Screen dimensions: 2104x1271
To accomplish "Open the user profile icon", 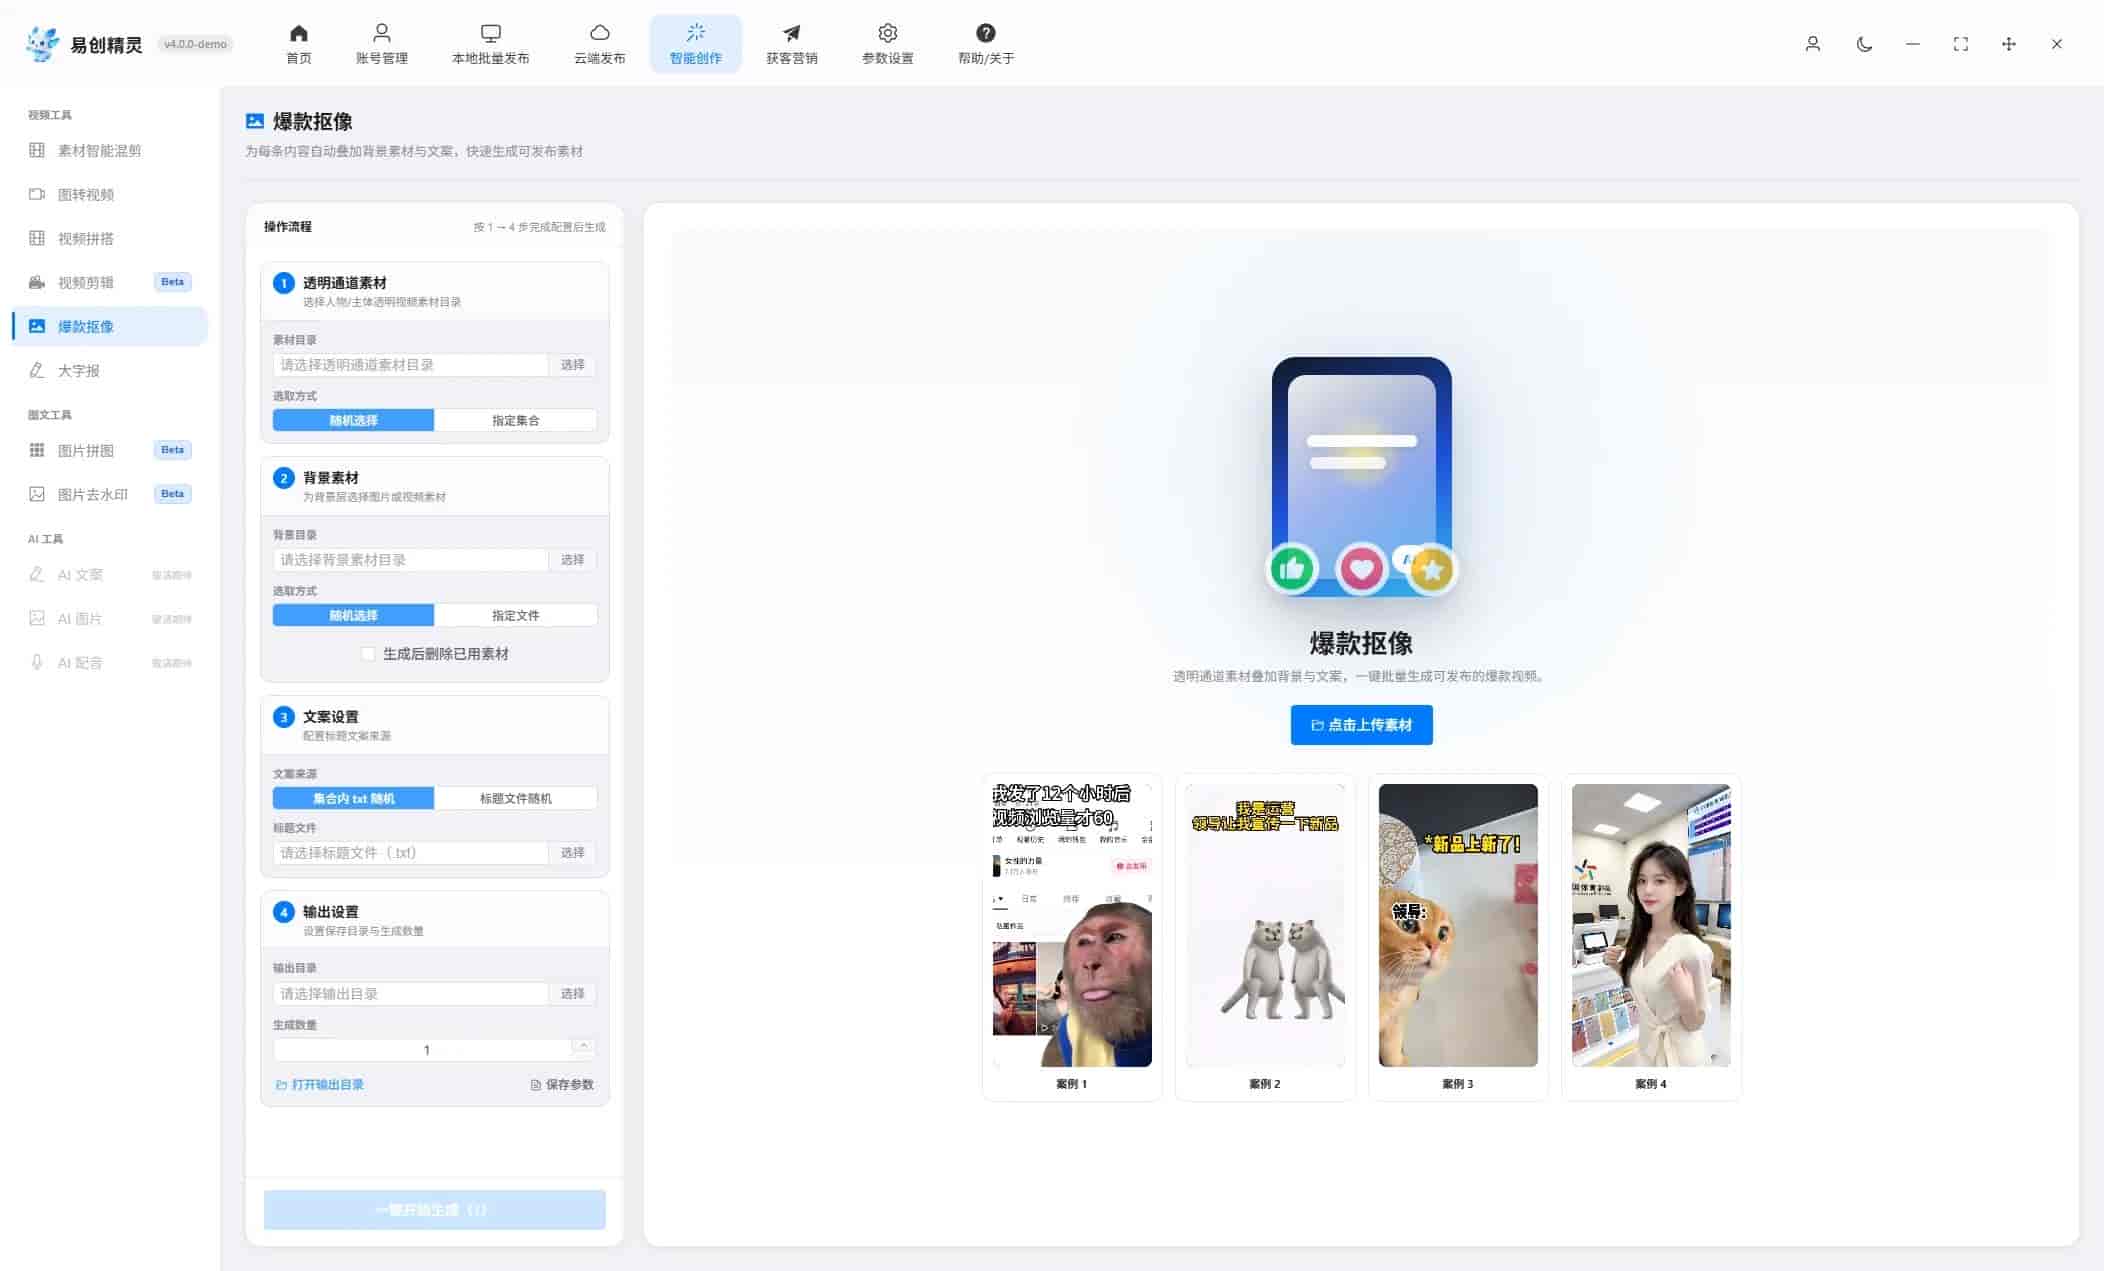I will point(1812,44).
